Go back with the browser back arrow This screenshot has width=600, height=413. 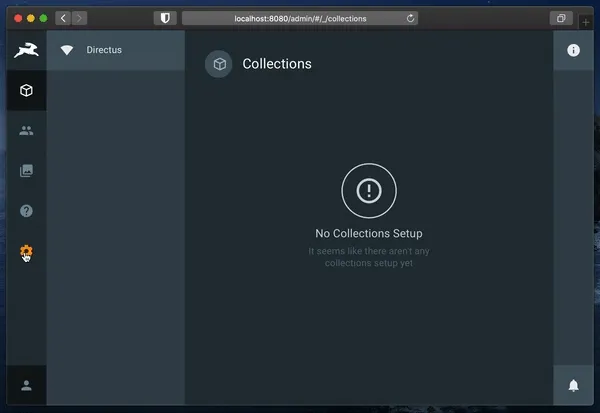[x=63, y=18]
